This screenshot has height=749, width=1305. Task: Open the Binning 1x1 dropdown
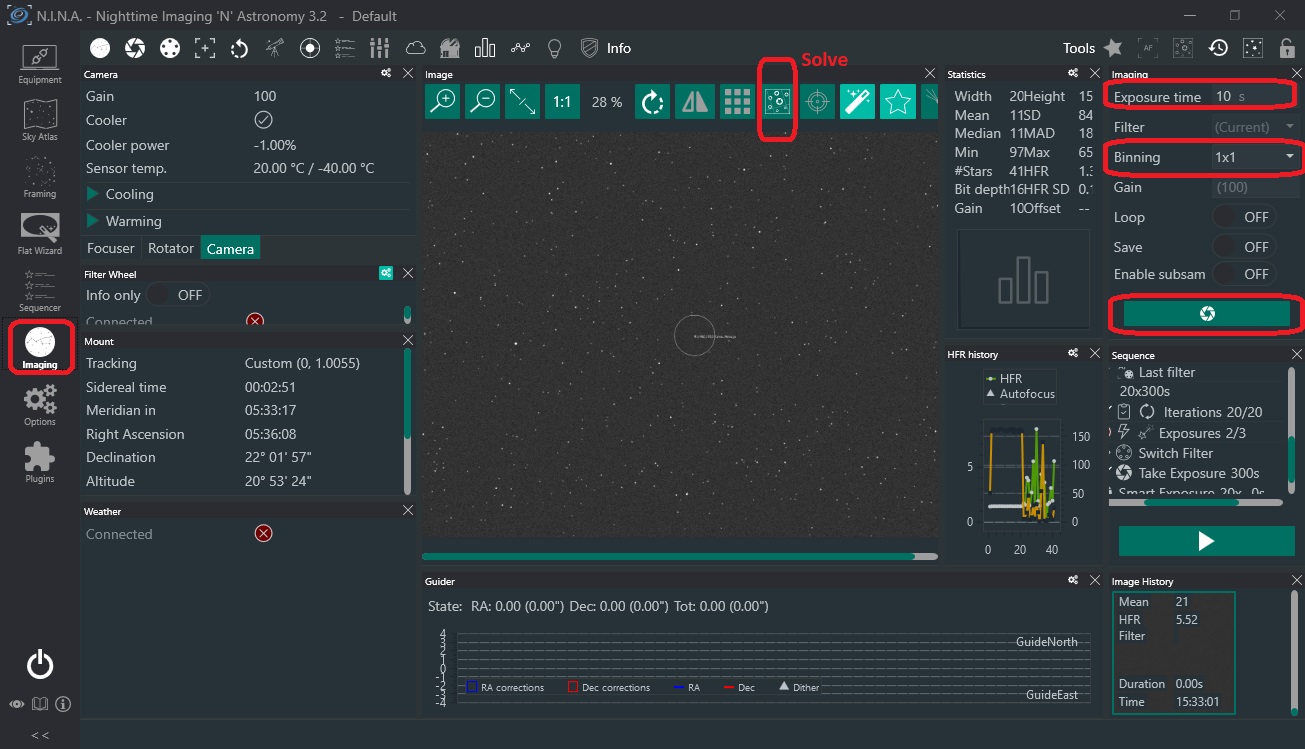coord(1253,157)
